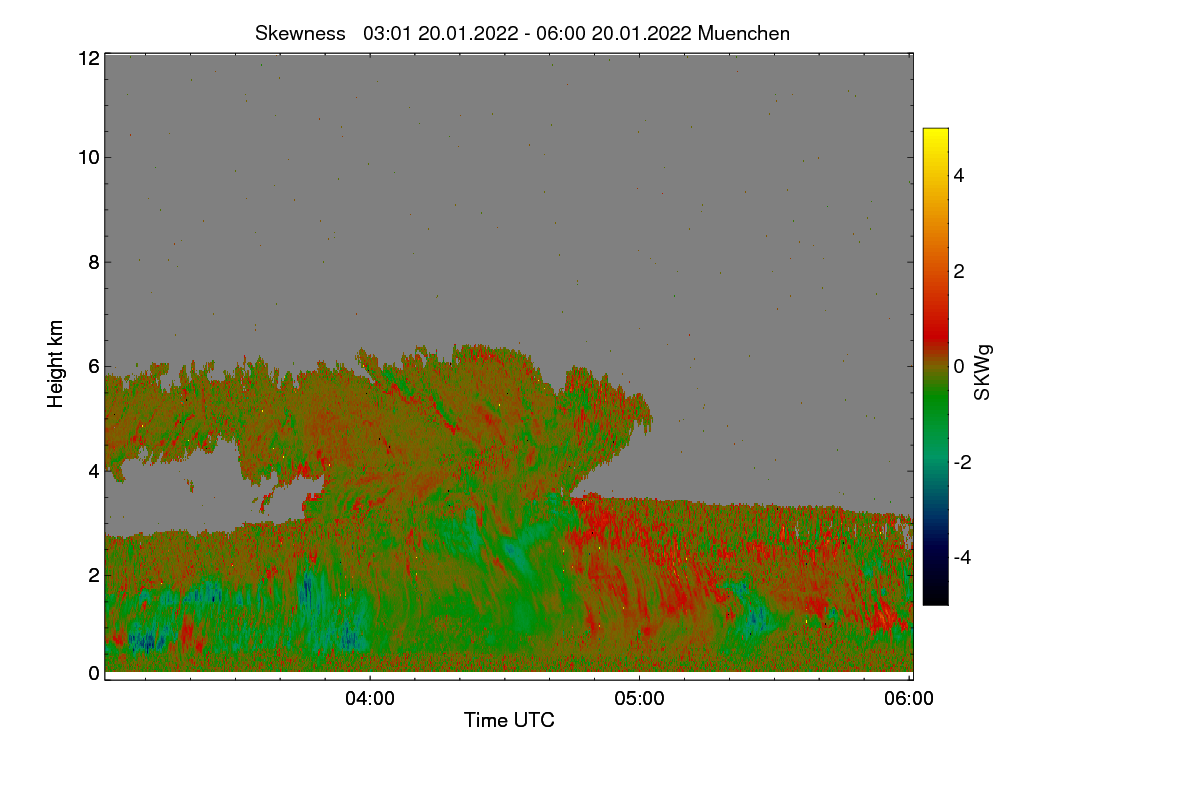Click the 04:00 time tick label
1200x800 pixels.
[x=370, y=699]
